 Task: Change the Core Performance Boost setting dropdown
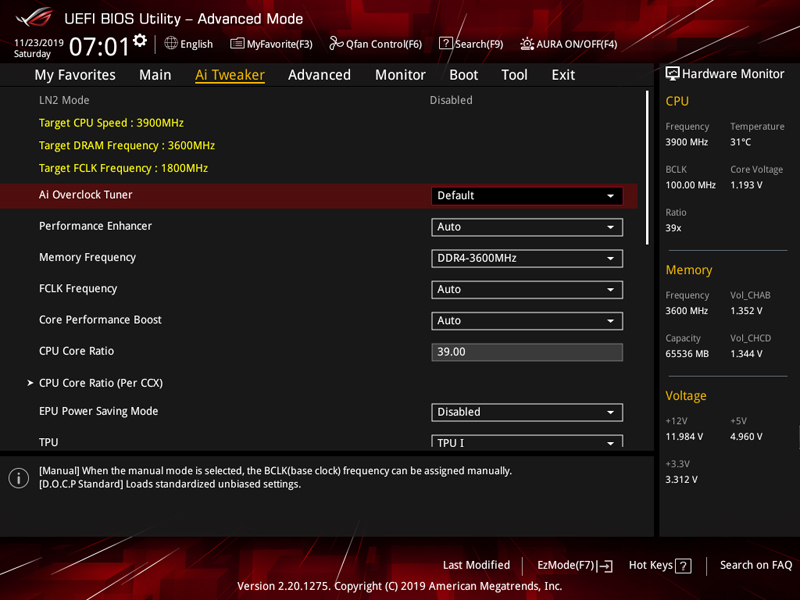coord(527,321)
